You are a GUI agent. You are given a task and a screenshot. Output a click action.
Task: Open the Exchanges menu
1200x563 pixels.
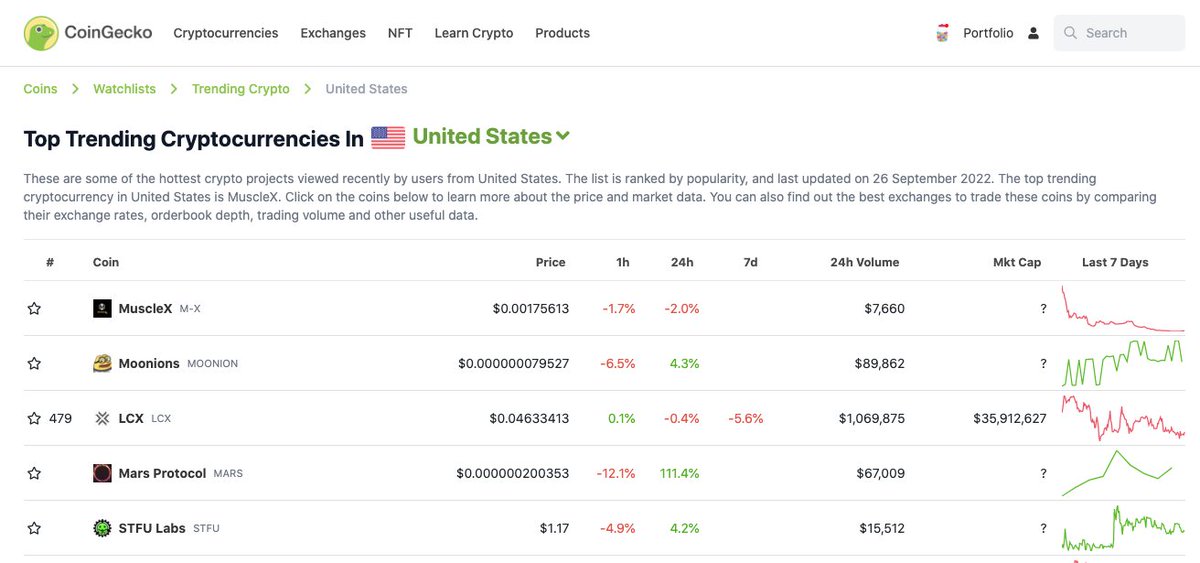click(333, 33)
